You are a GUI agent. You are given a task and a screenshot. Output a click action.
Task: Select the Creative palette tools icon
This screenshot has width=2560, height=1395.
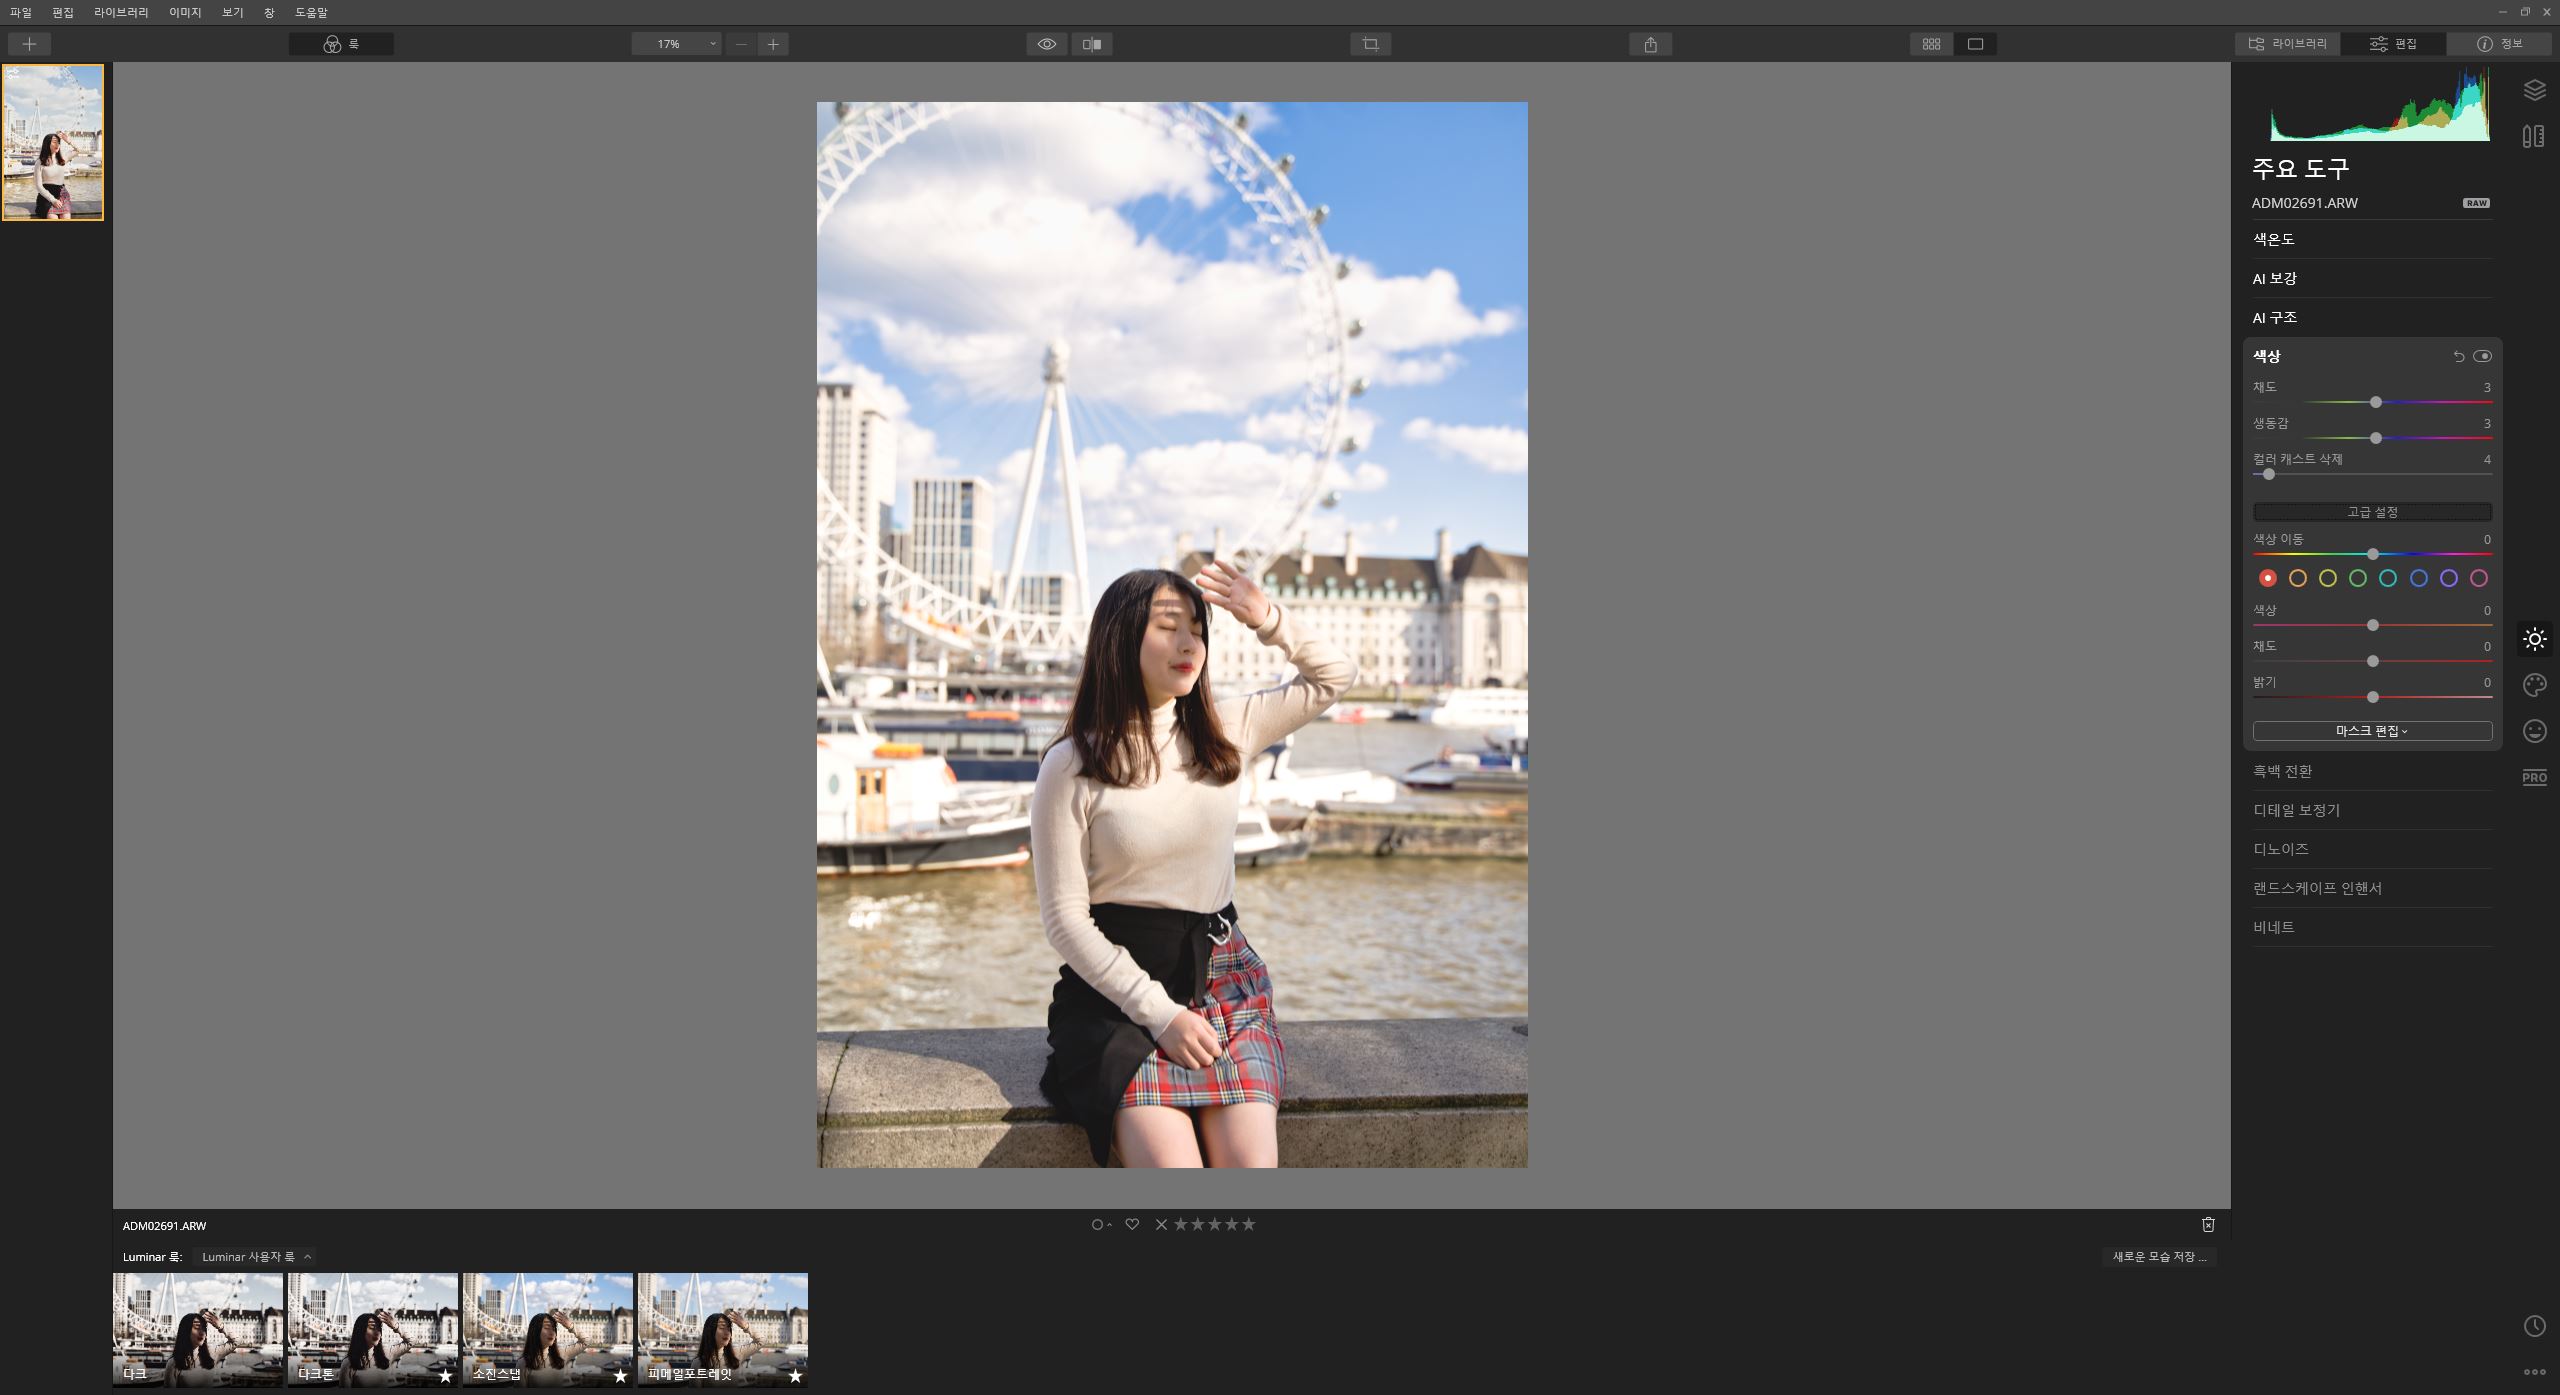[x=2534, y=685]
